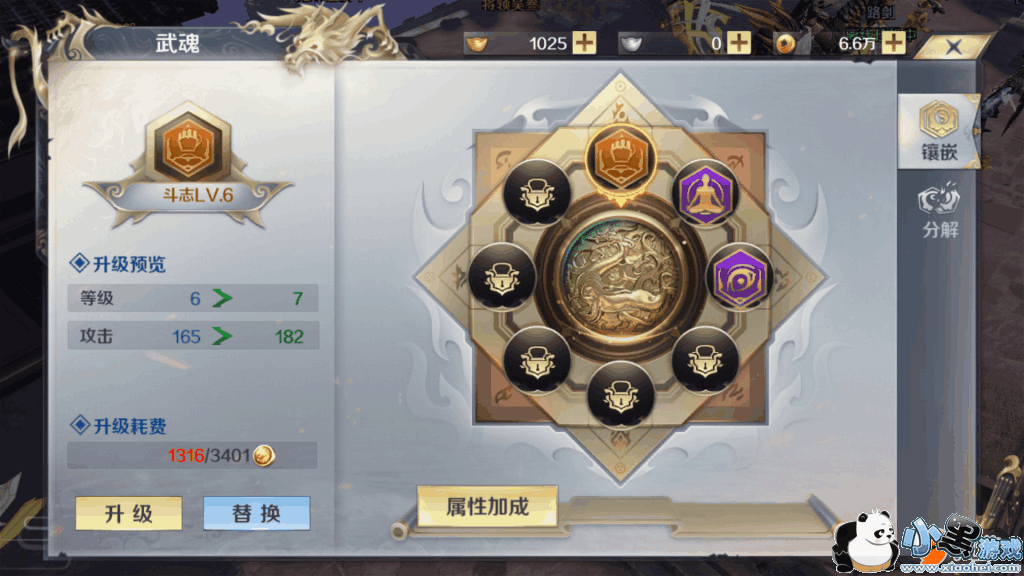Tap the locked slot at lower right
The height and width of the screenshot is (576, 1024).
[705, 360]
